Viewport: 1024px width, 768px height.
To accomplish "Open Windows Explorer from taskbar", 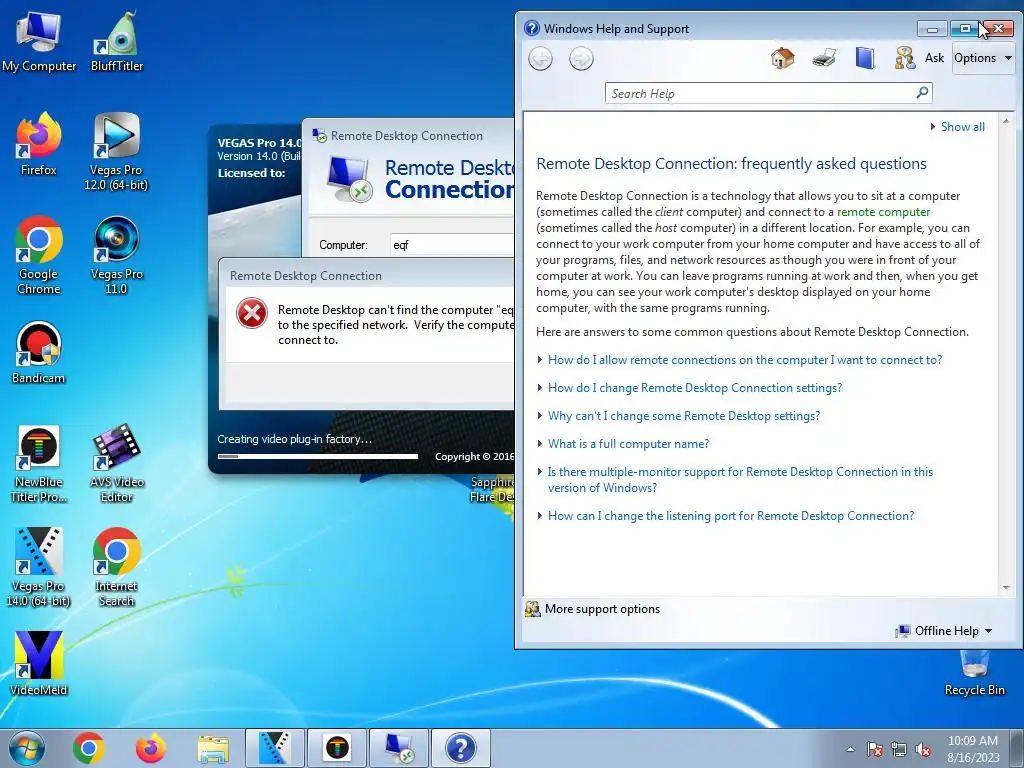I will pyautogui.click(x=213, y=748).
